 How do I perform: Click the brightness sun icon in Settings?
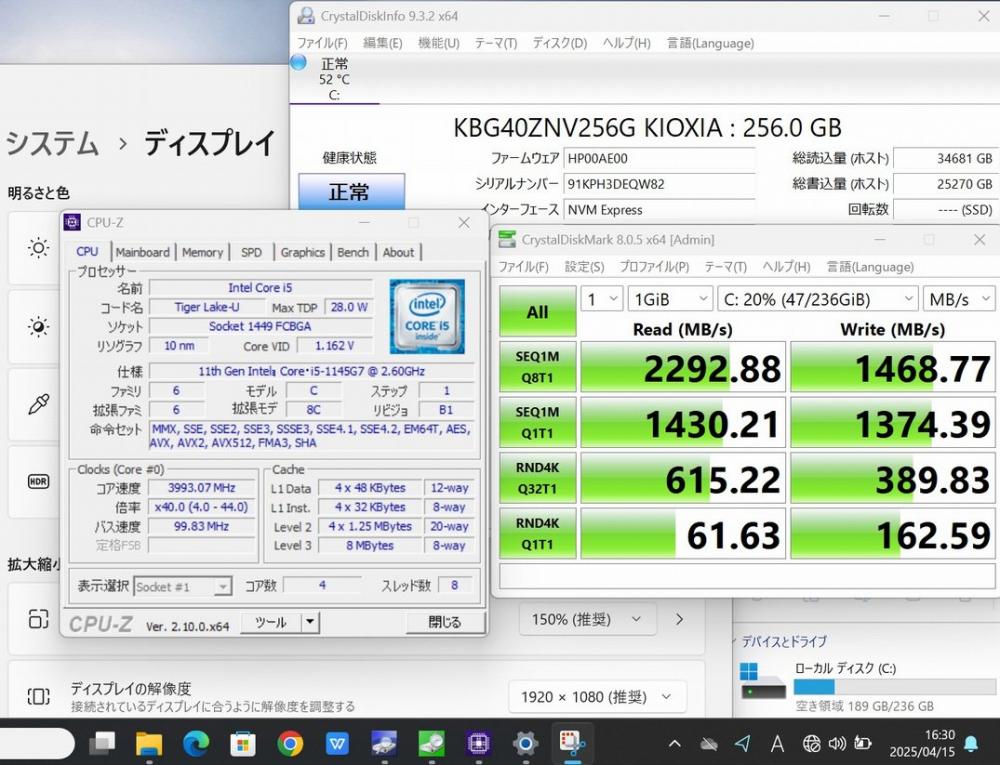coord(38,247)
